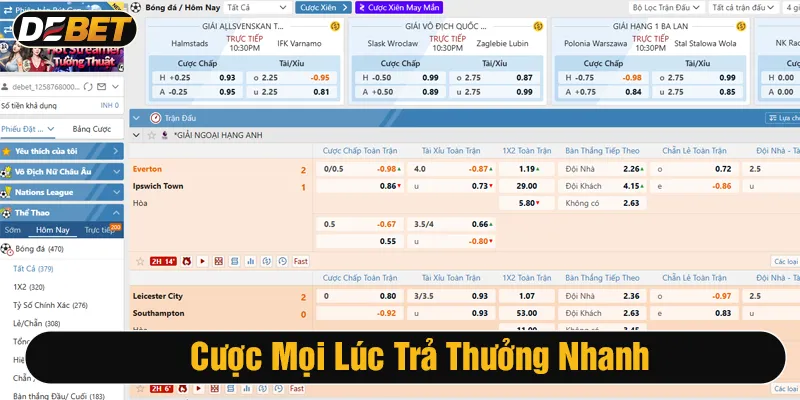The height and width of the screenshot is (400, 800).
Task: Click the football icon beside Bóng đá / Hôm Nay
Action: (x=135, y=7)
